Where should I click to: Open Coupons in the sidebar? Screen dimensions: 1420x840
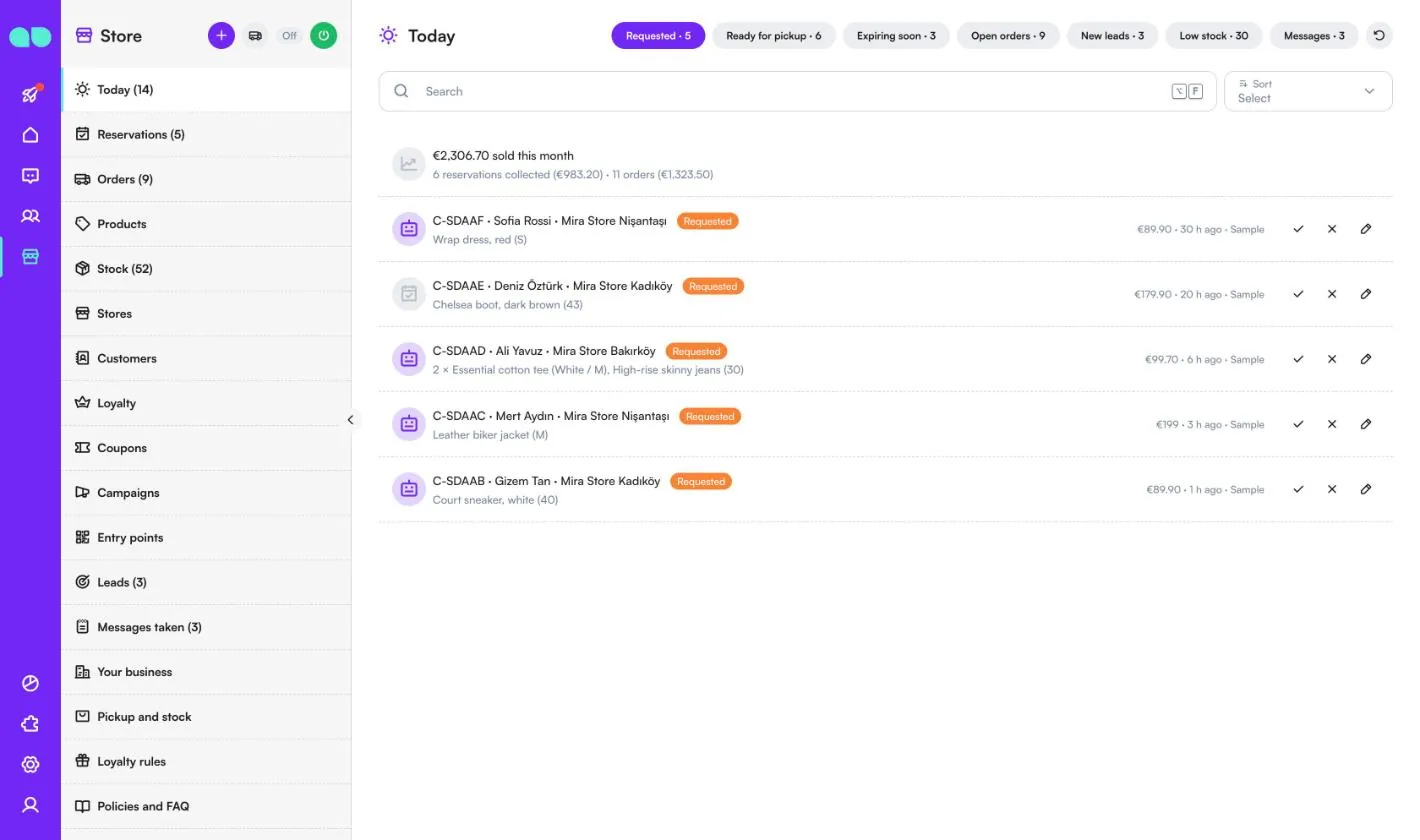[206, 448]
